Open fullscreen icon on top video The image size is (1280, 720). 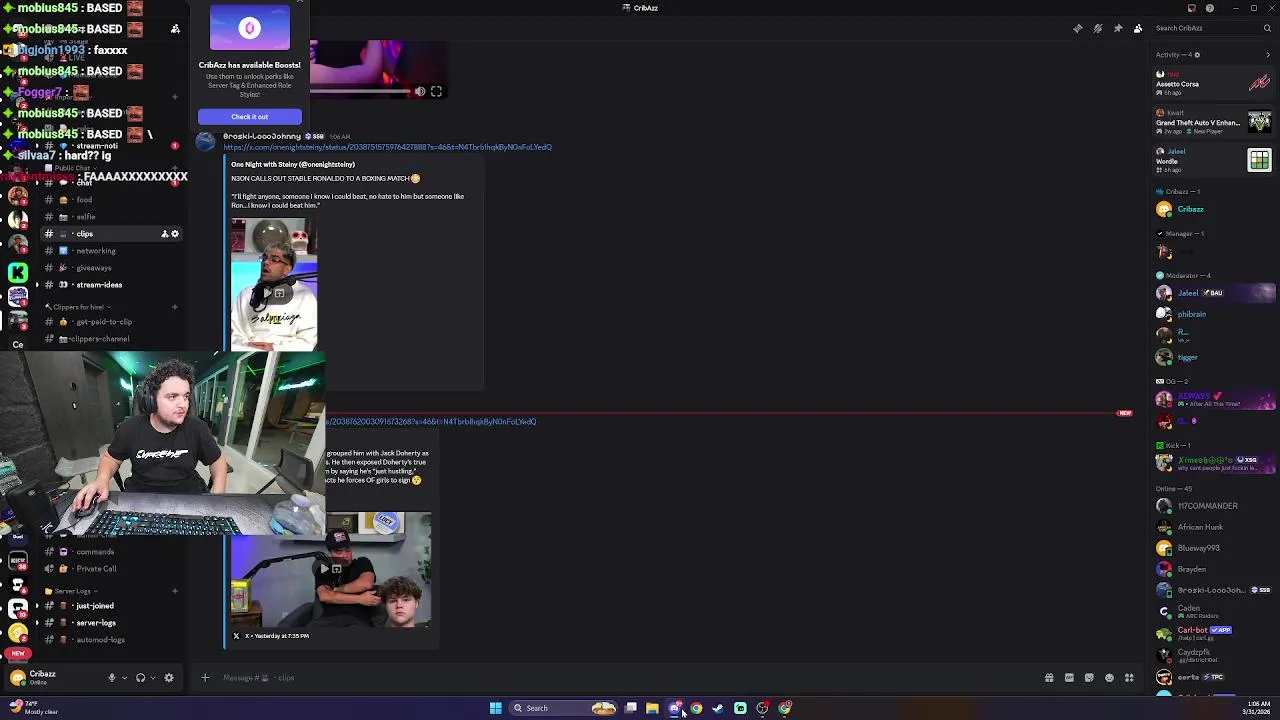[436, 91]
